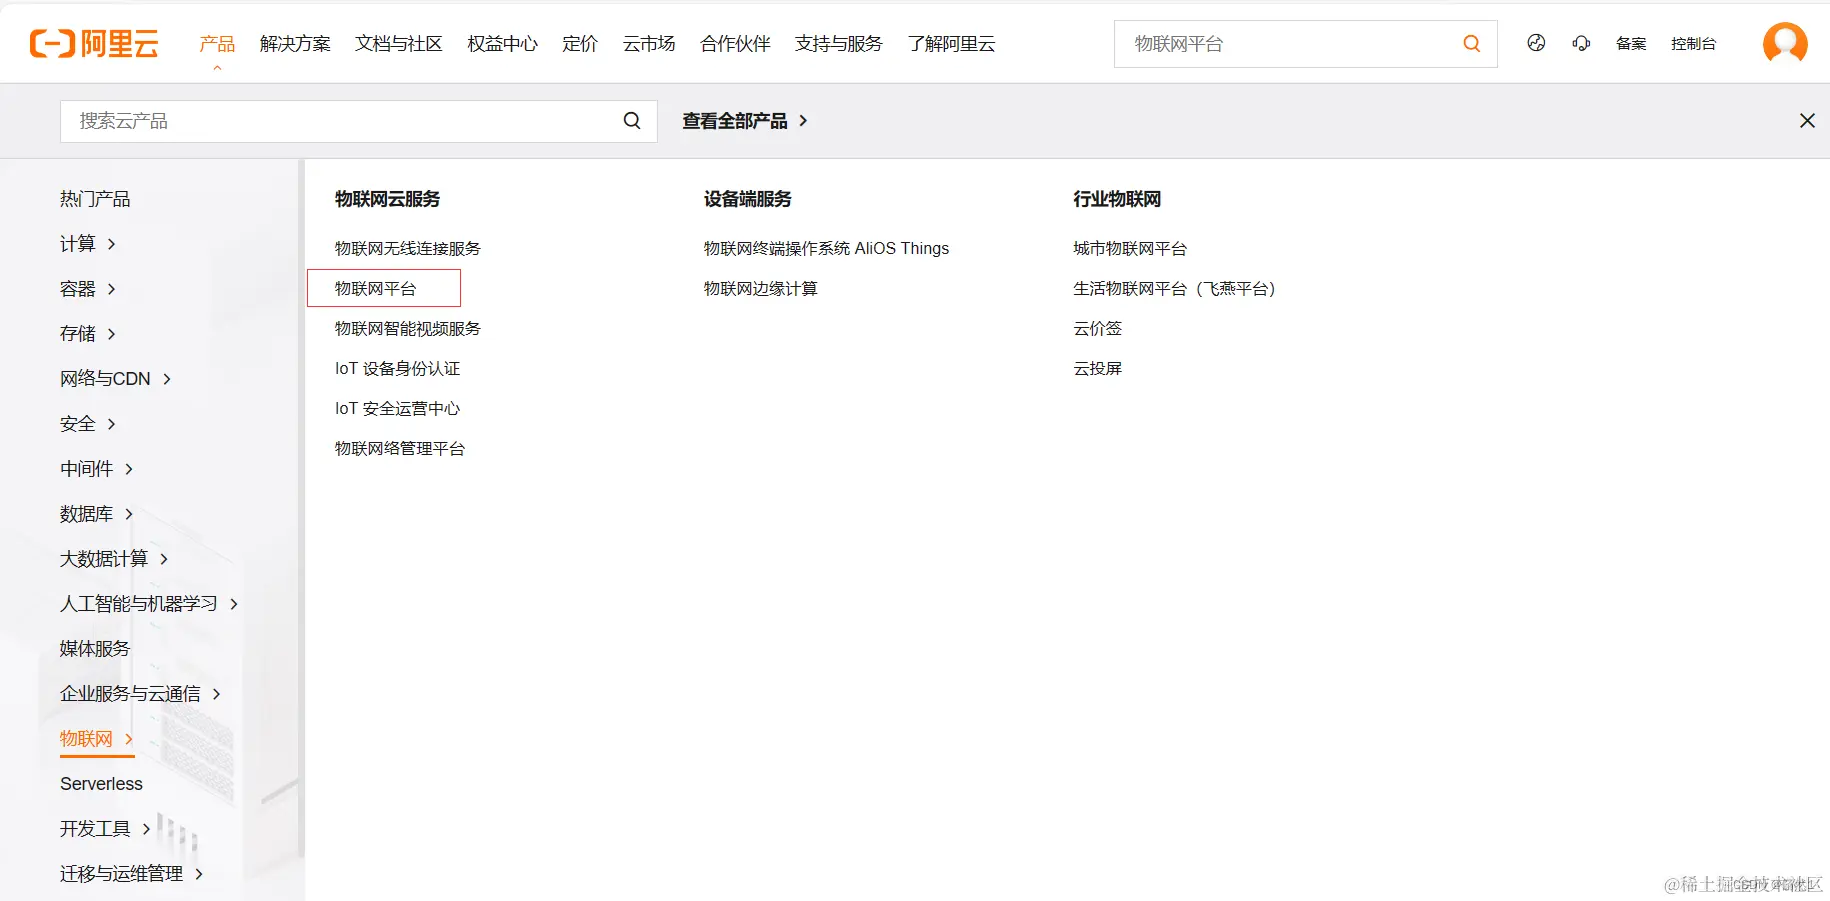Switch to the 解决方案 menu
The width and height of the screenshot is (1830, 901).
click(294, 43)
